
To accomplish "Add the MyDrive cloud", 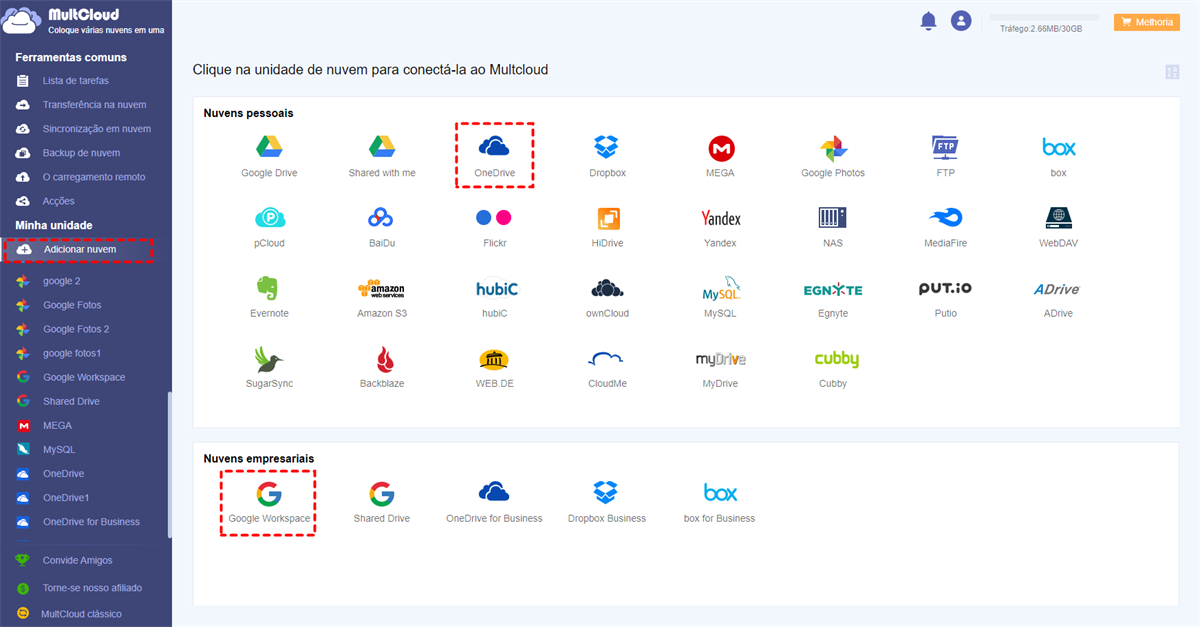I will click(720, 367).
